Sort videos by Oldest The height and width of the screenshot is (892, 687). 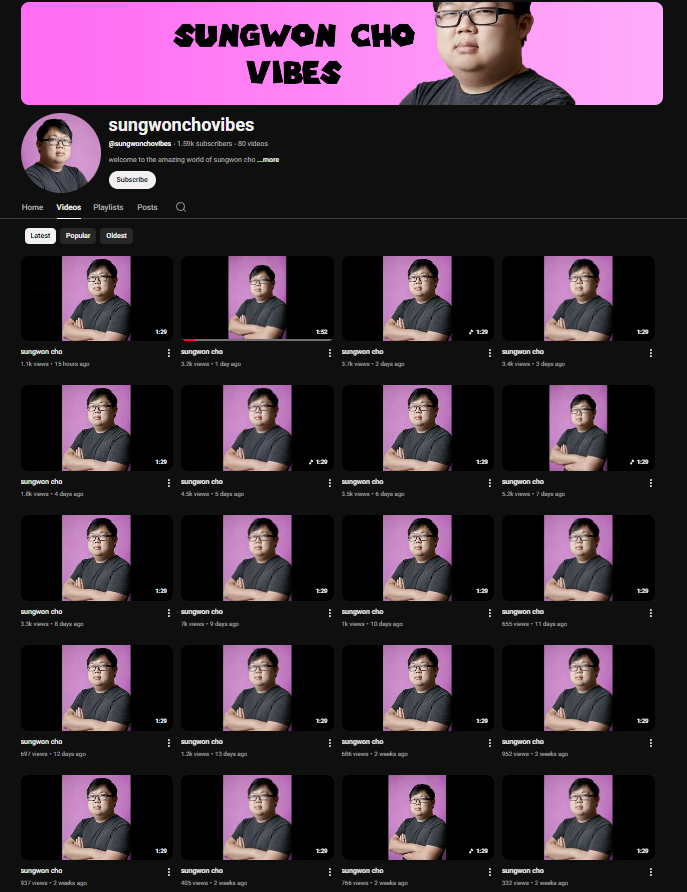pos(116,236)
